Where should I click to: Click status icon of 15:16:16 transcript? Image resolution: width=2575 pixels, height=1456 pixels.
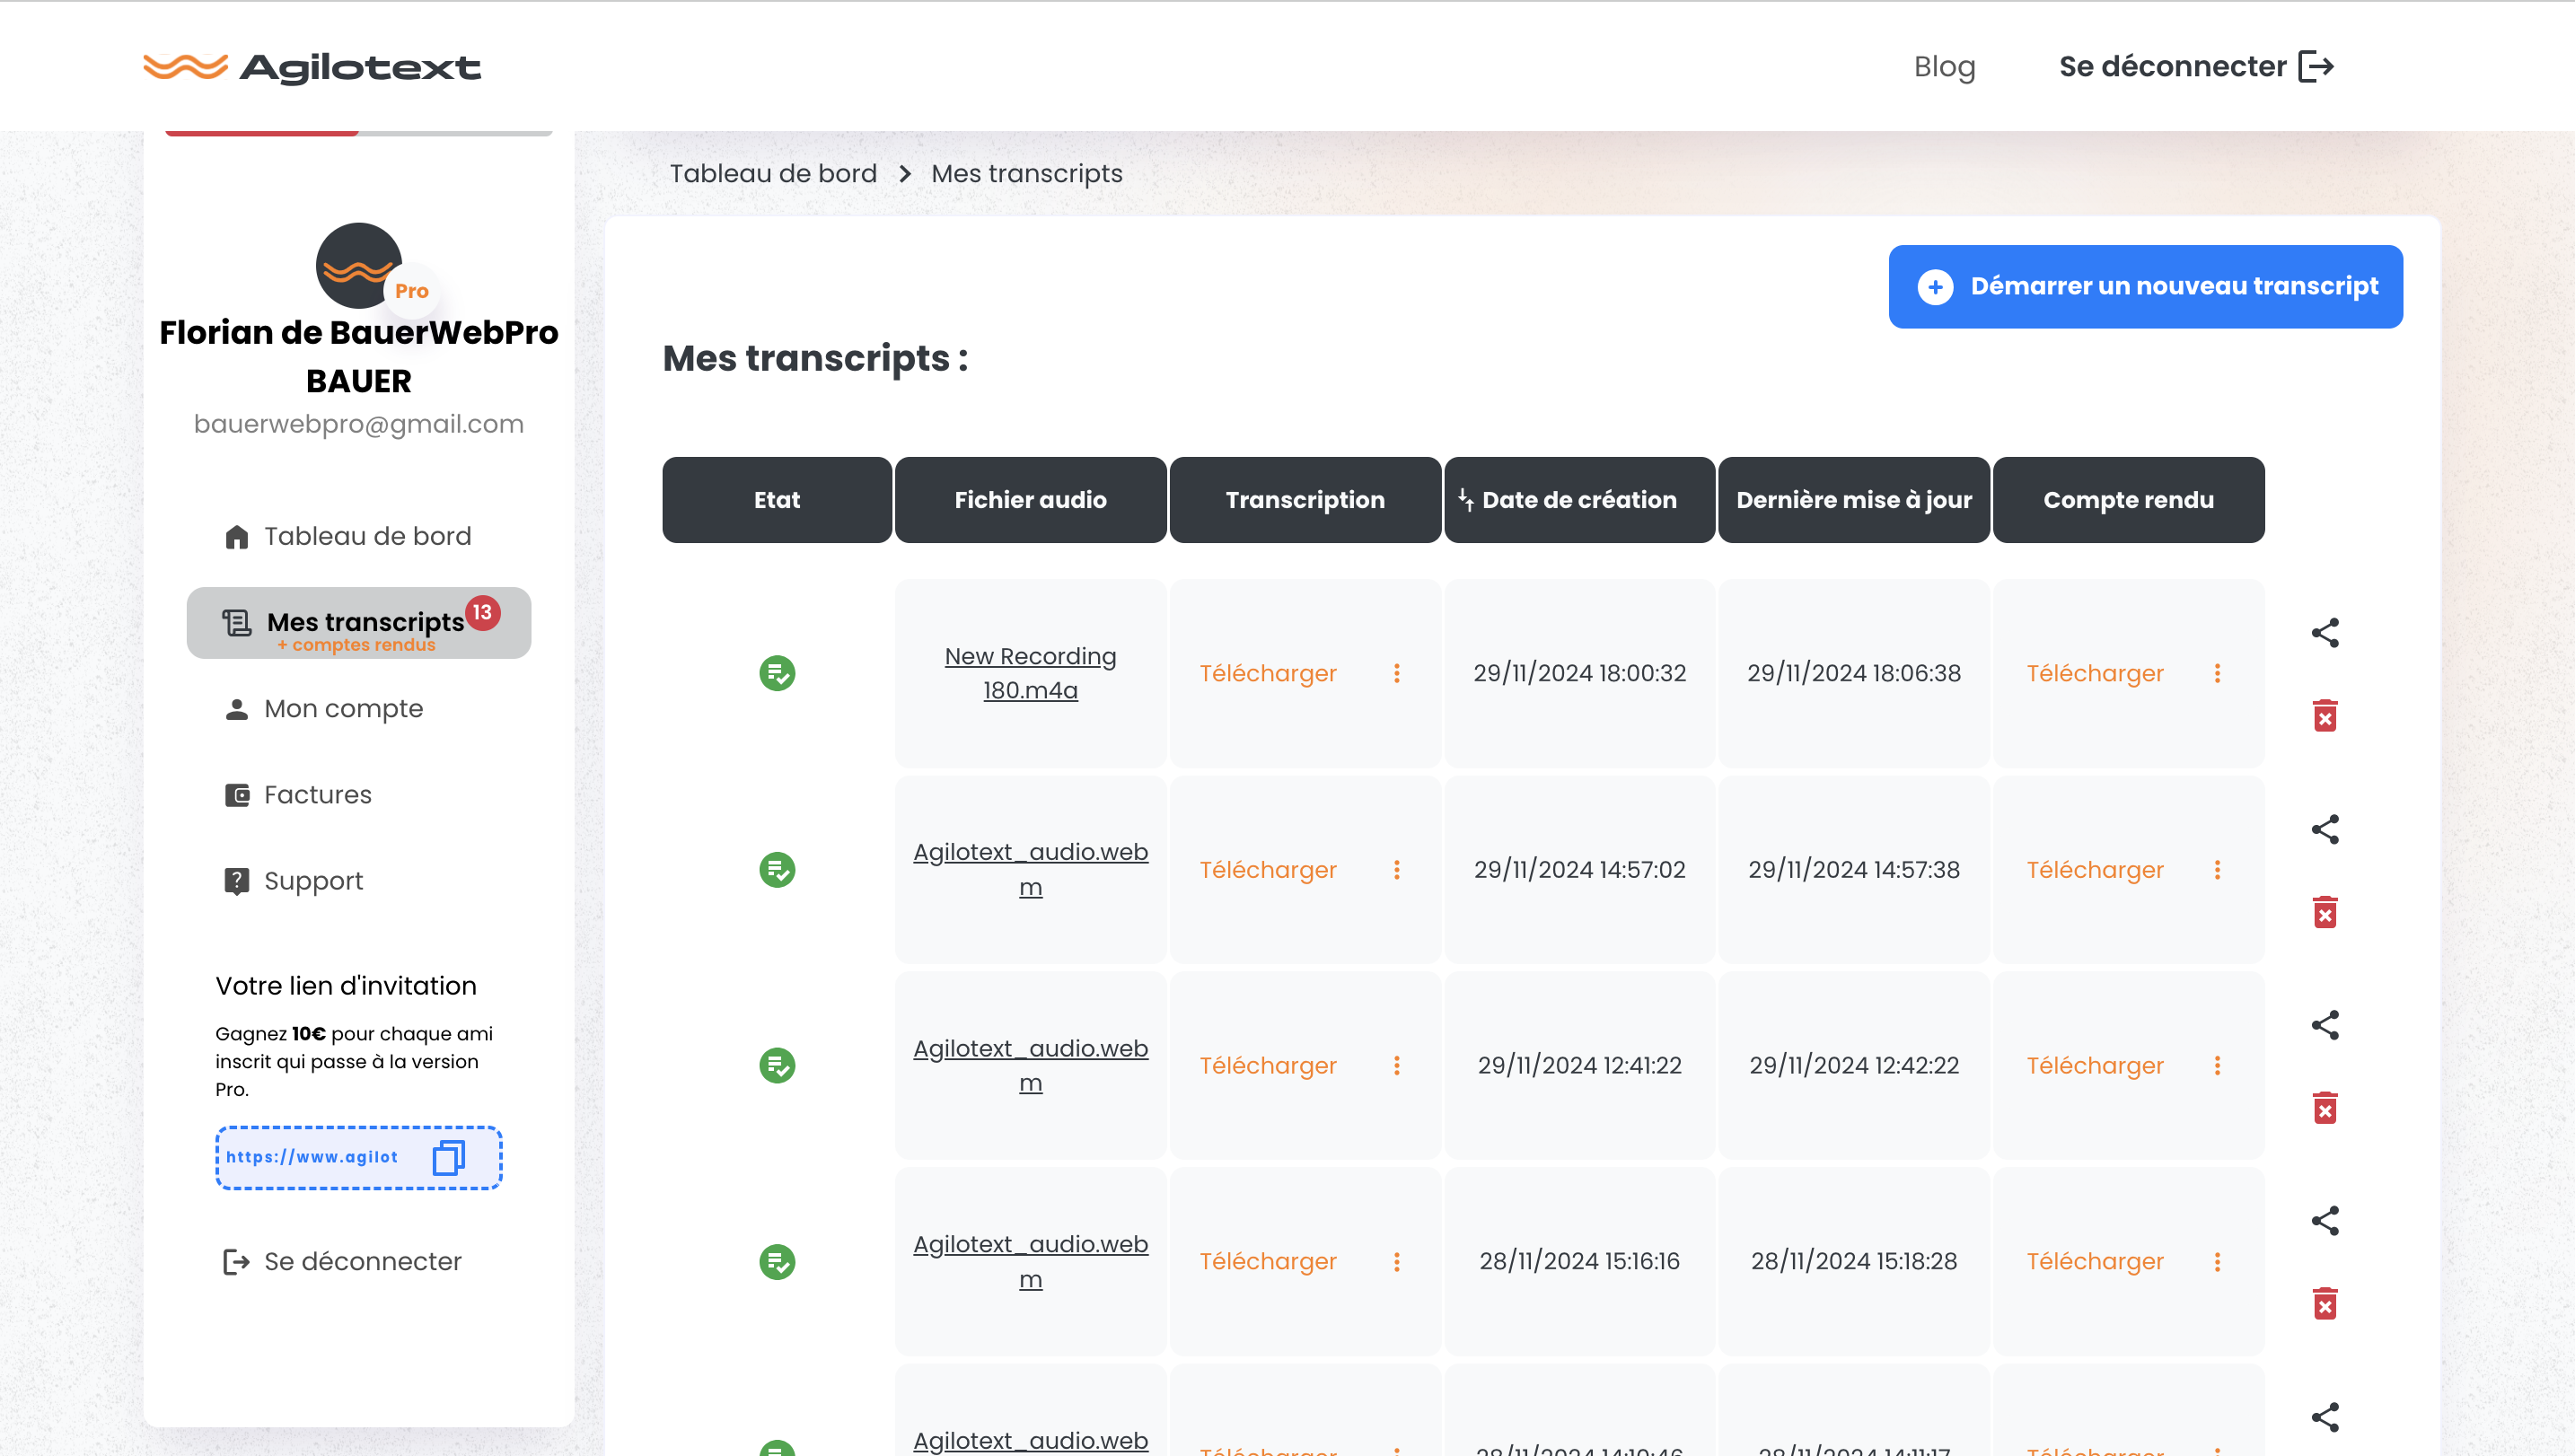[777, 1262]
